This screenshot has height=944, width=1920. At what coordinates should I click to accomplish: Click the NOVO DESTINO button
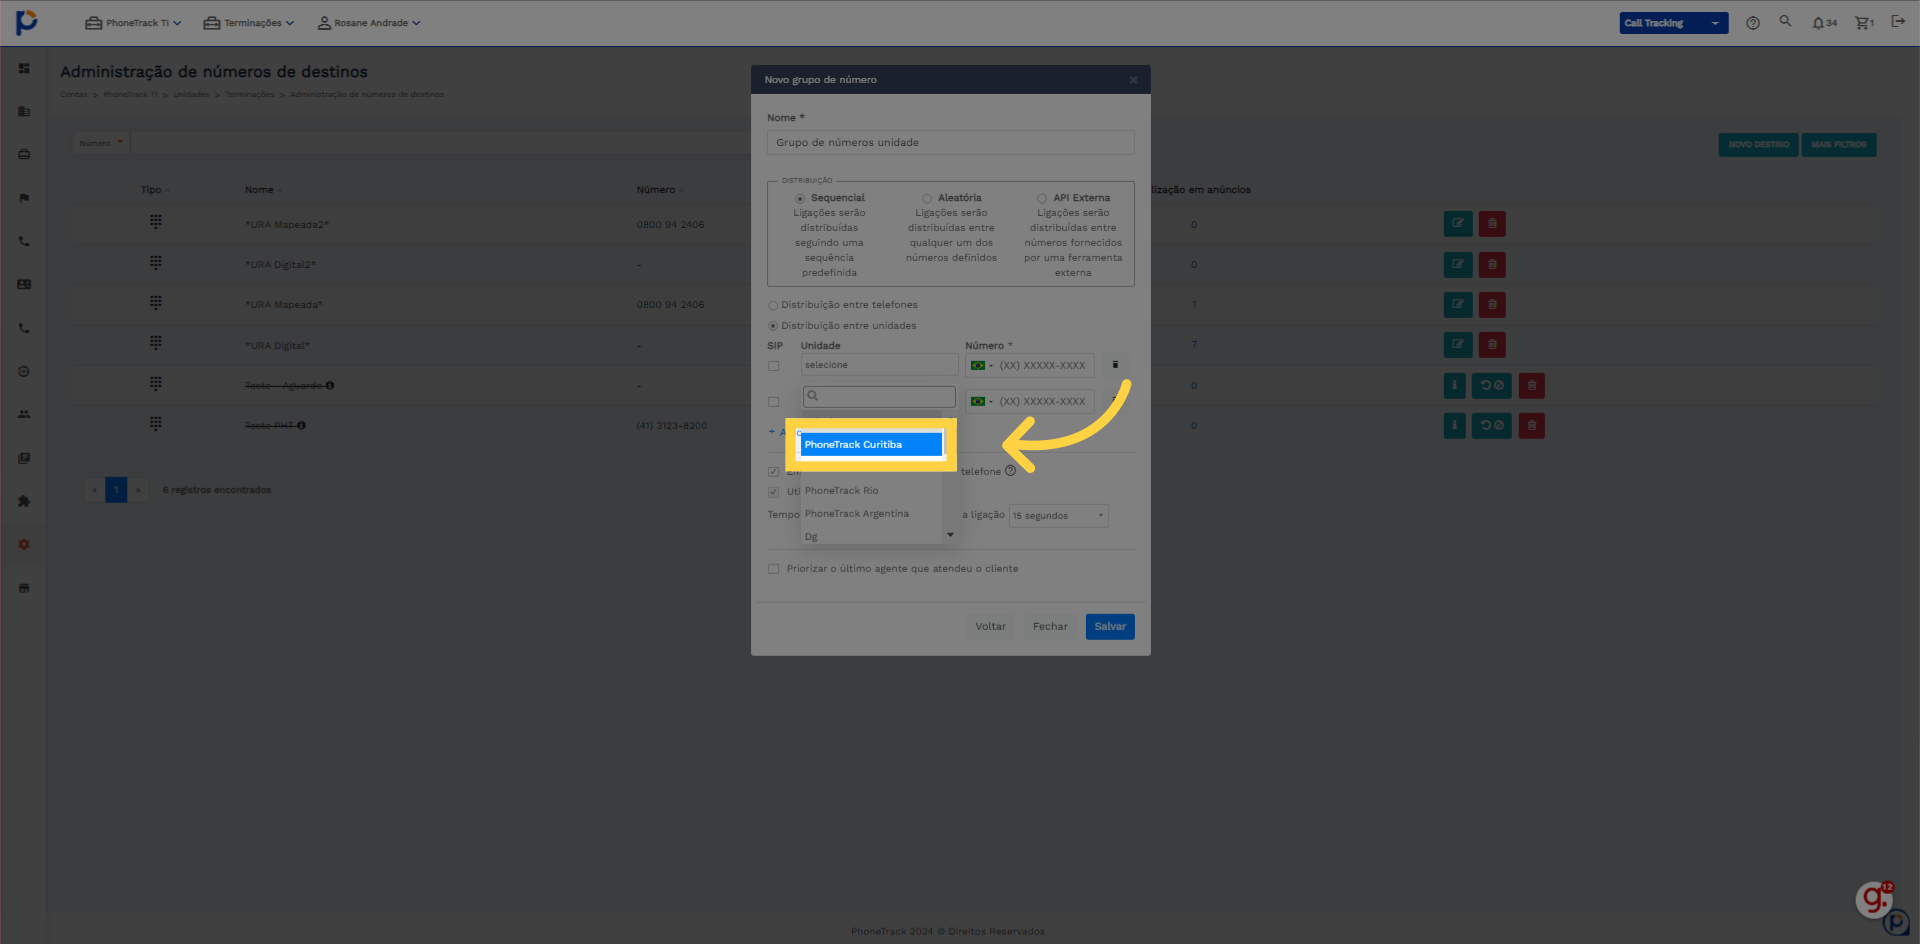[1758, 145]
